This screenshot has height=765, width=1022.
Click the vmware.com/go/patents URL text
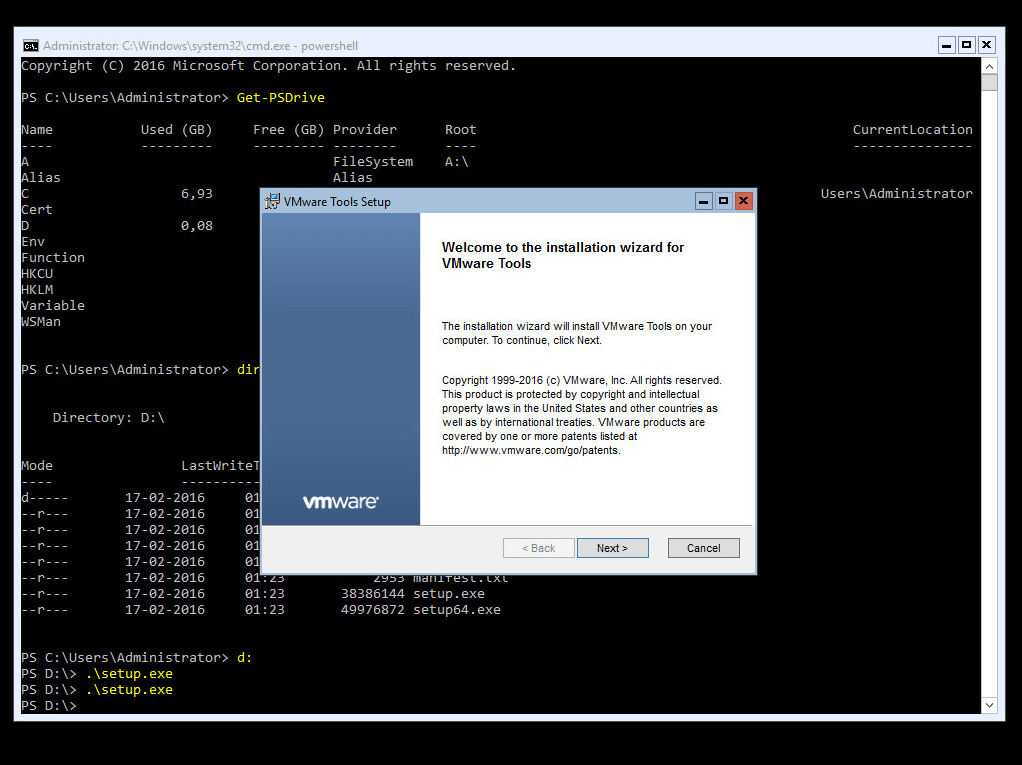coord(531,450)
